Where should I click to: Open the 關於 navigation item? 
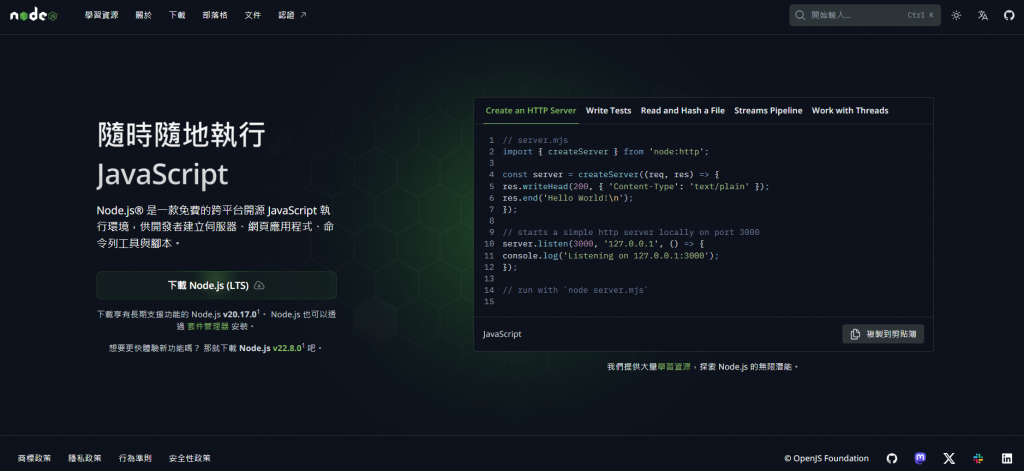(144, 15)
